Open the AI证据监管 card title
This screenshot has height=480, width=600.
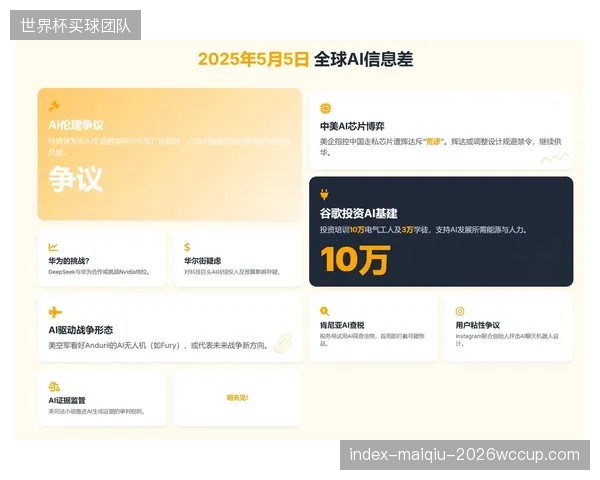click(67, 400)
